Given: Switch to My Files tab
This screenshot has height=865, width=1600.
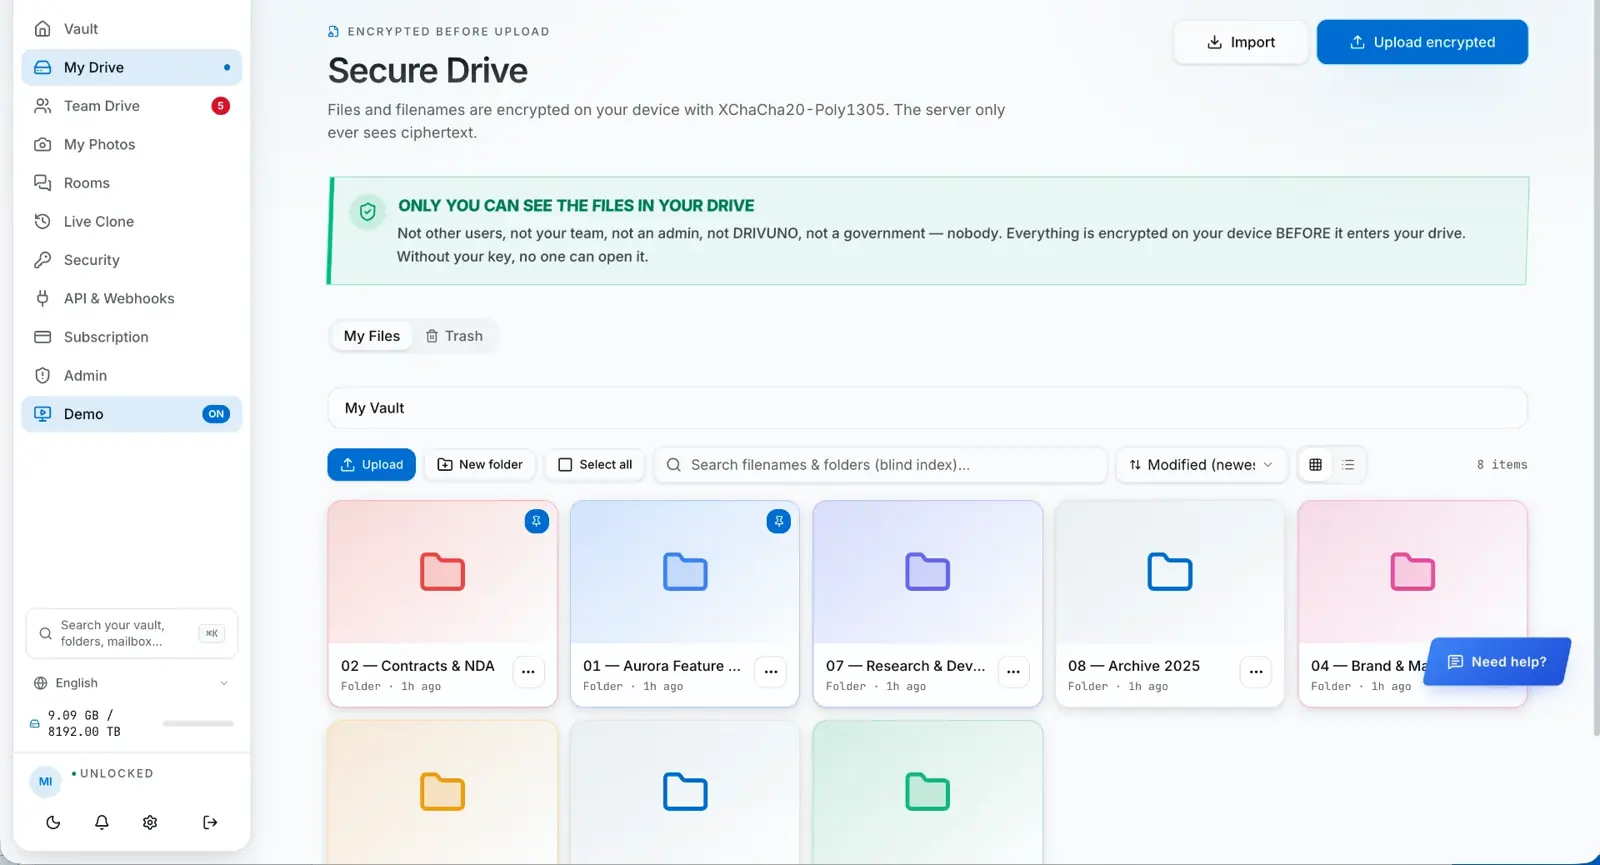Looking at the screenshot, I should 372,336.
